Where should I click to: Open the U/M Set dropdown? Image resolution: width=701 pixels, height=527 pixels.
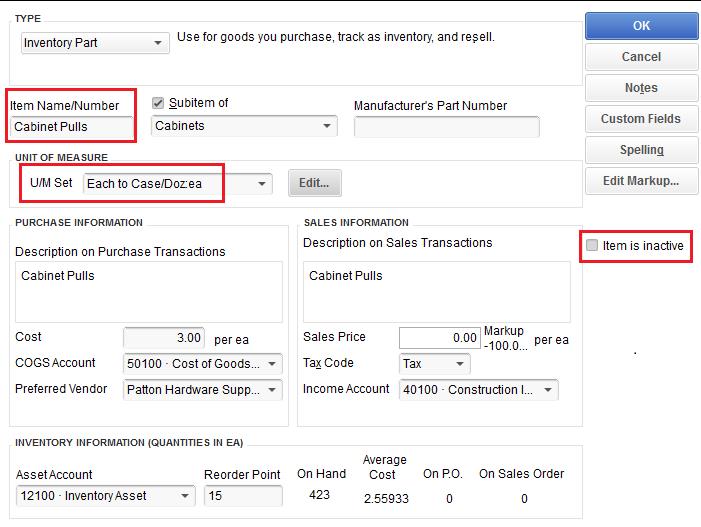(x=262, y=183)
